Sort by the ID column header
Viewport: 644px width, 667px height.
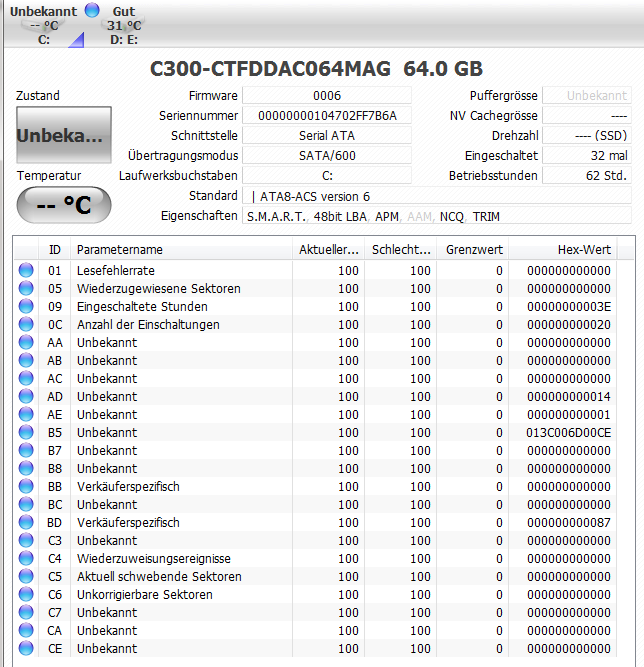tap(54, 249)
